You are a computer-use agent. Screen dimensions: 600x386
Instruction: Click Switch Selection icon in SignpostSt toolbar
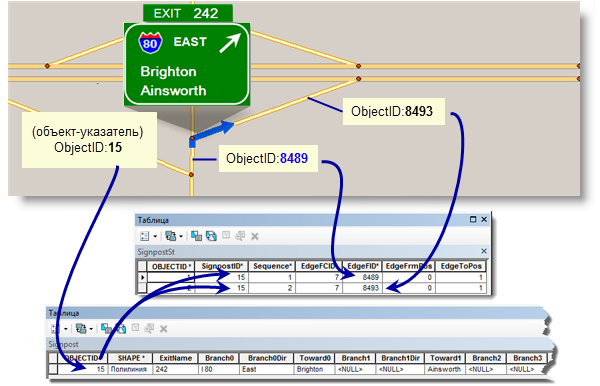[x=211, y=236]
